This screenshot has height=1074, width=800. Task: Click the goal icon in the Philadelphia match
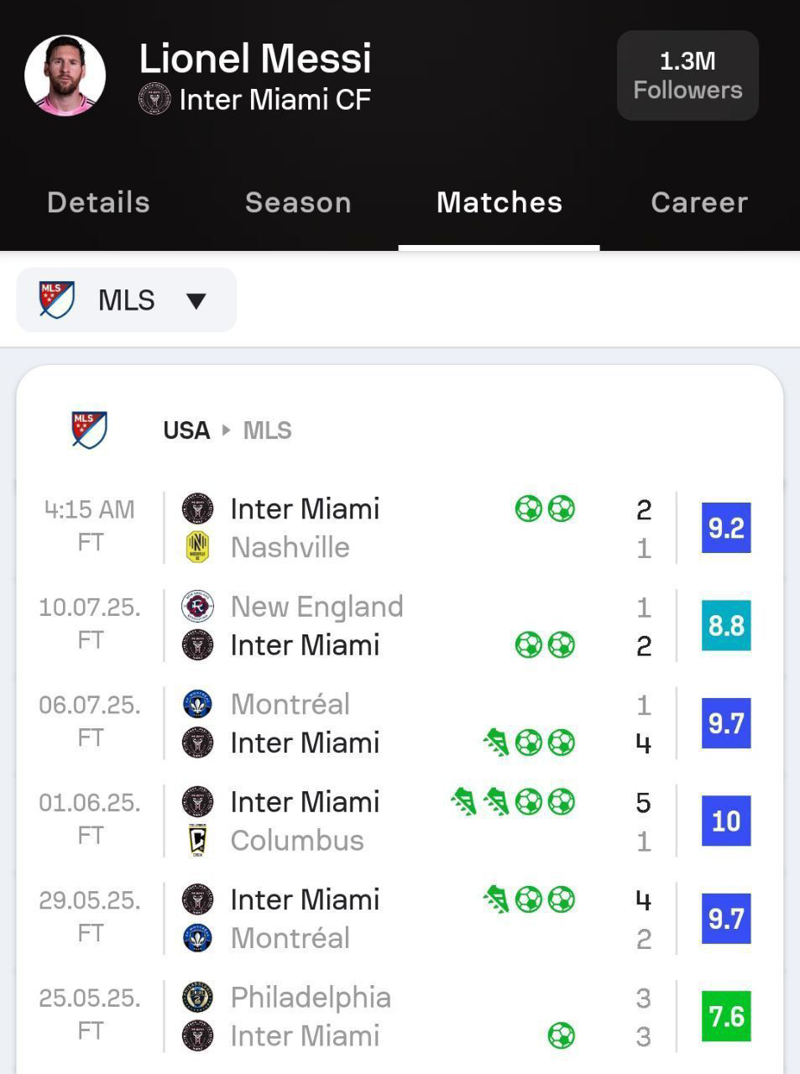pyautogui.click(x=561, y=1036)
